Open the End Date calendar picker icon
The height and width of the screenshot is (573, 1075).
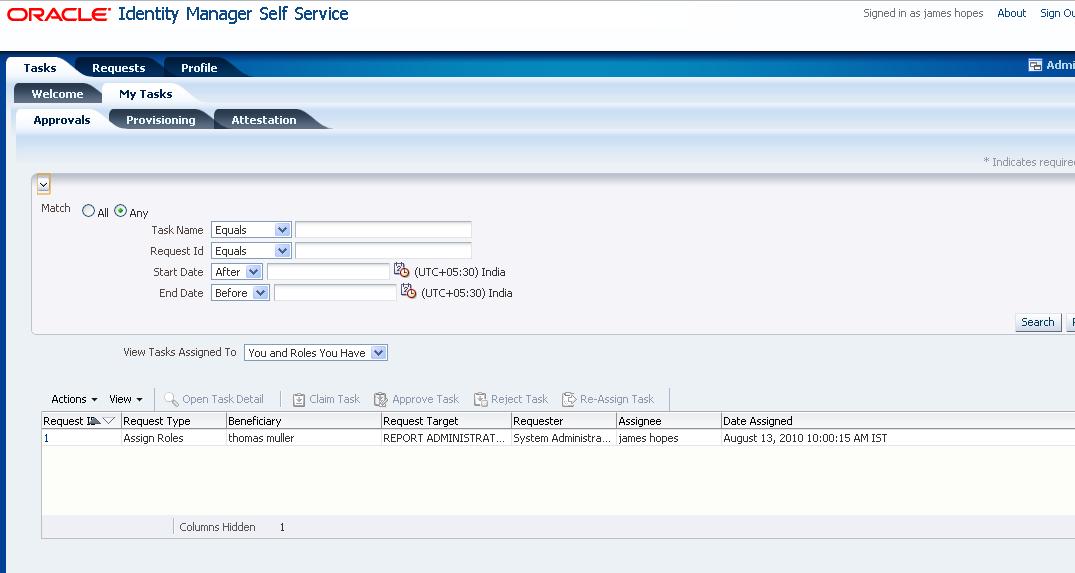408,291
